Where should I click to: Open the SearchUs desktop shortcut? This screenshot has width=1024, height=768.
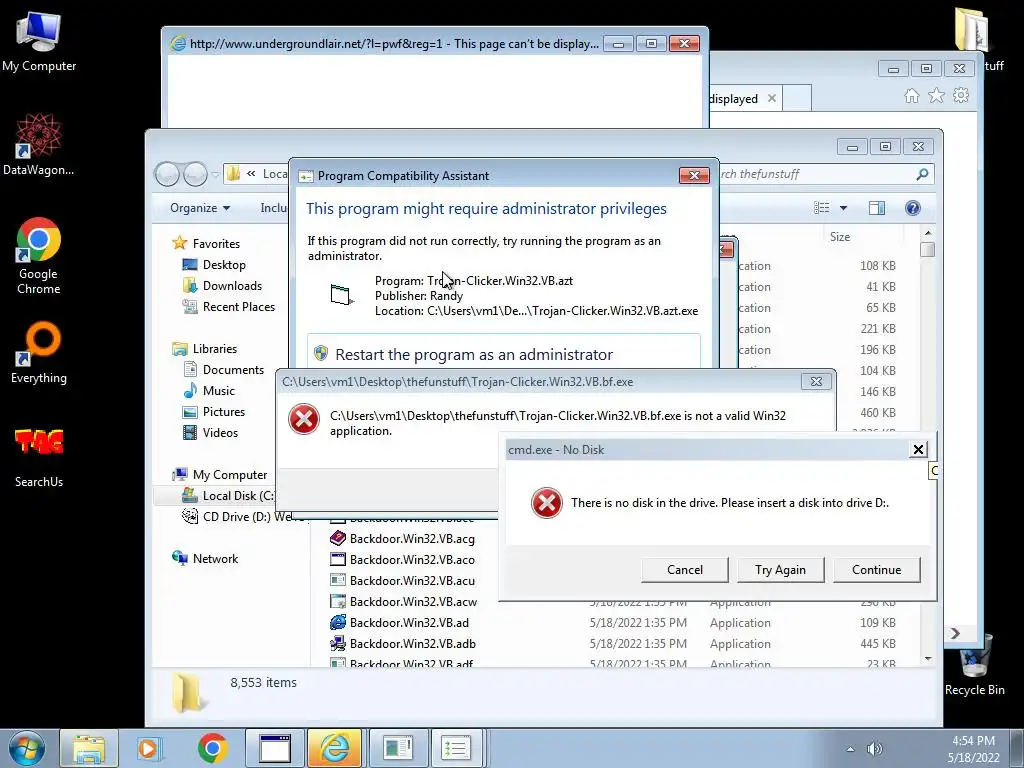[x=39, y=457]
